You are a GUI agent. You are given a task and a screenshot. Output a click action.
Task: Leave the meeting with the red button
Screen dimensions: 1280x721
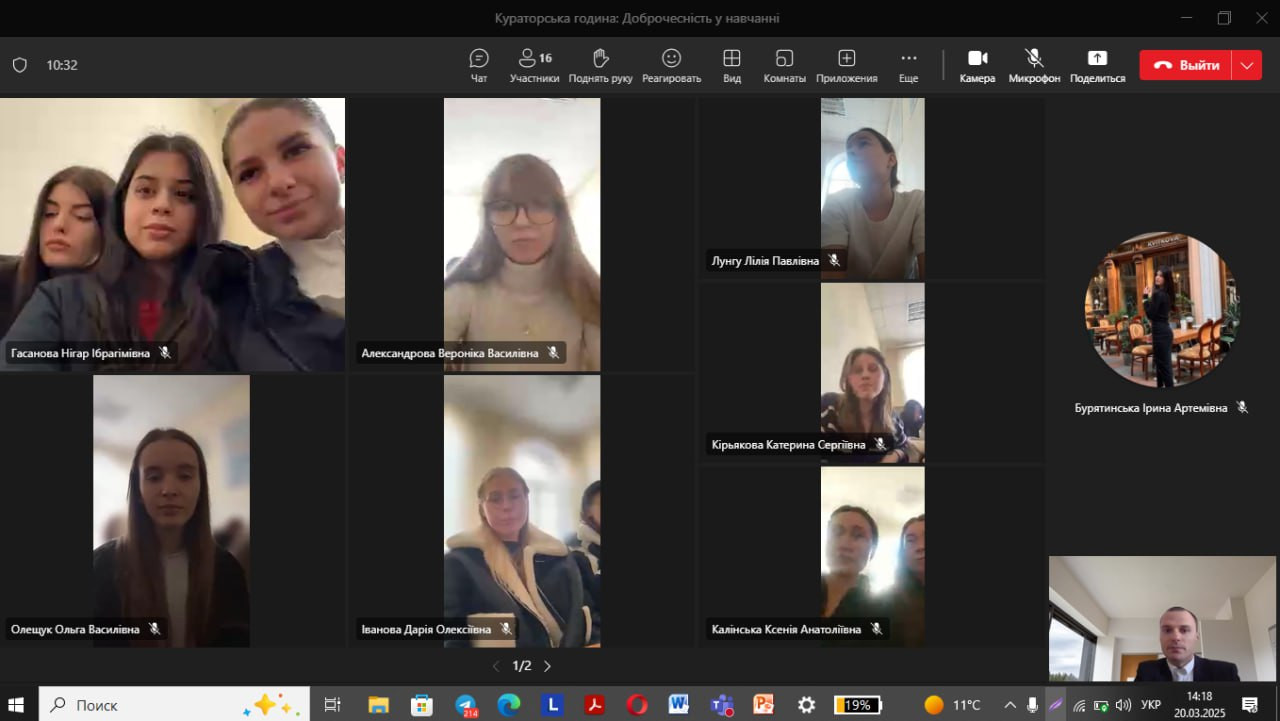tap(1186, 65)
